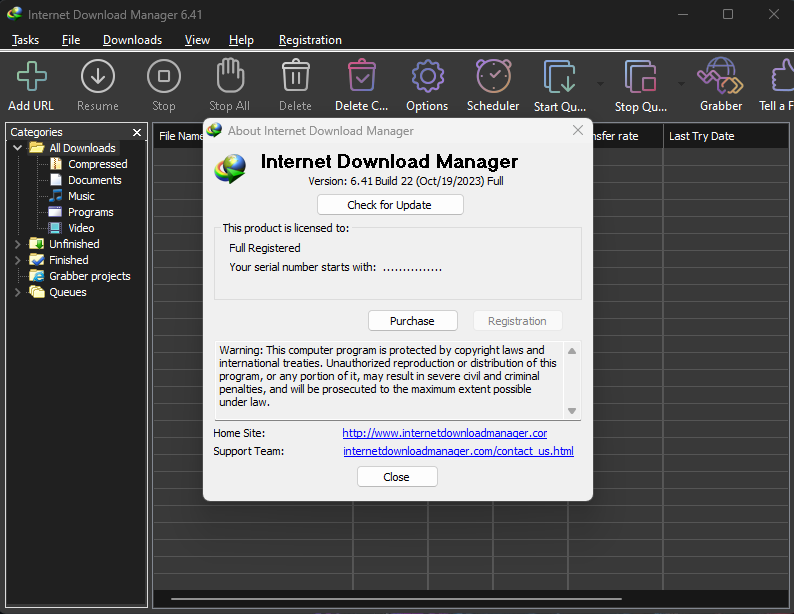Click the Resume toolbar icon
The width and height of the screenshot is (794, 614).
coord(98,76)
